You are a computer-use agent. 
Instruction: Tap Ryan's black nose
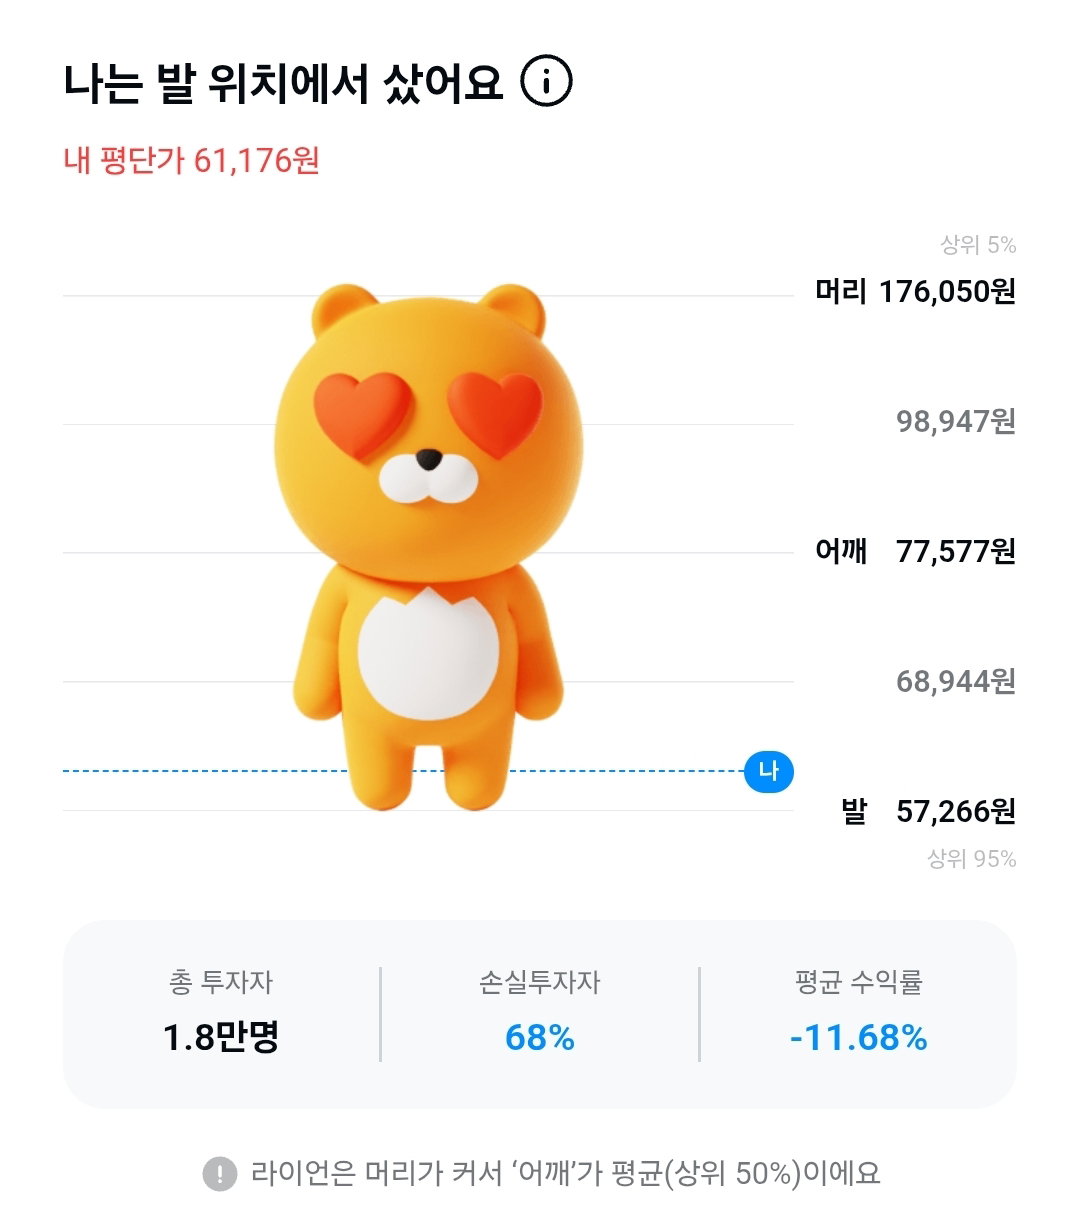tap(429, 460)
